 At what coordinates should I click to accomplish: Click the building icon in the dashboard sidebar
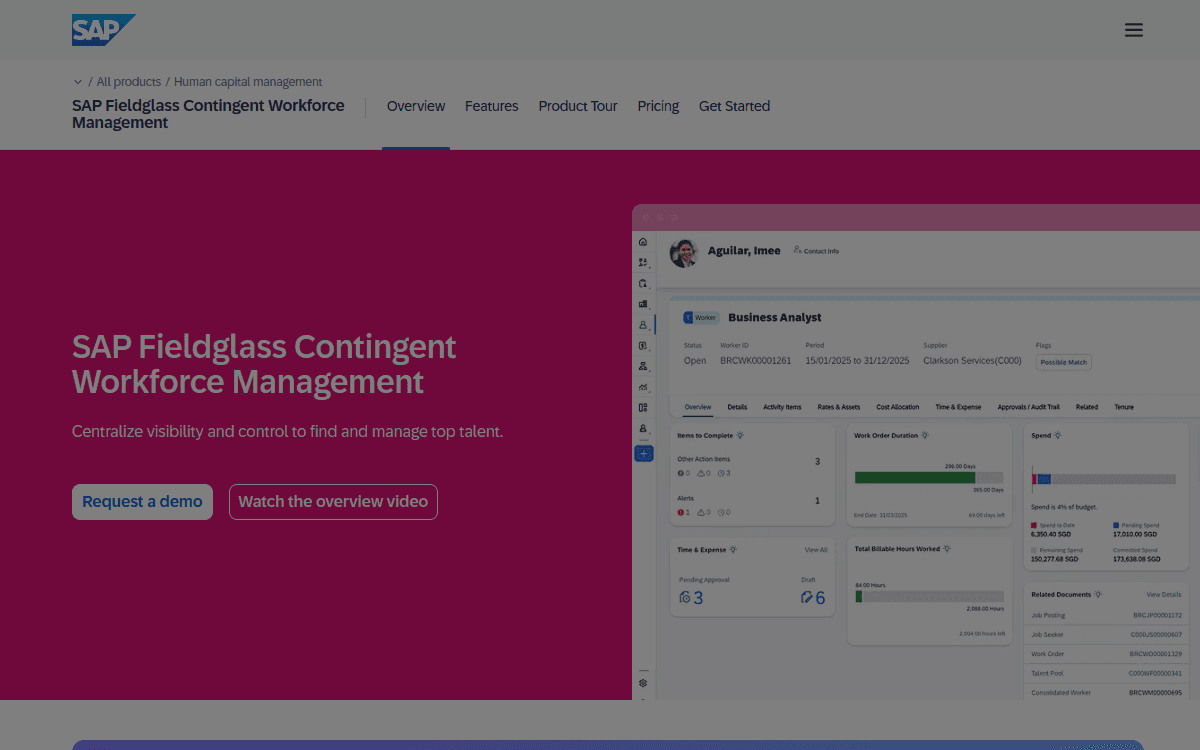[643, 304]
